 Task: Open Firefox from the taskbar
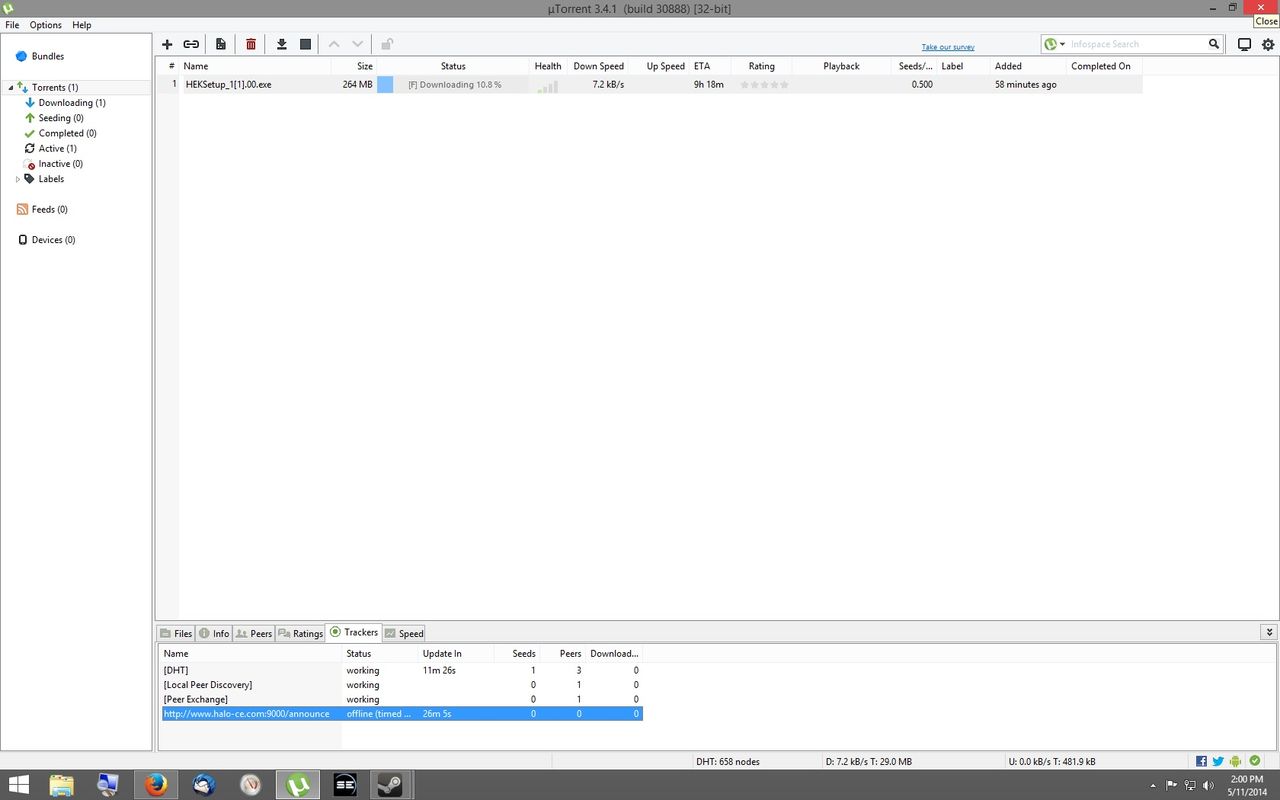point(155,785)
